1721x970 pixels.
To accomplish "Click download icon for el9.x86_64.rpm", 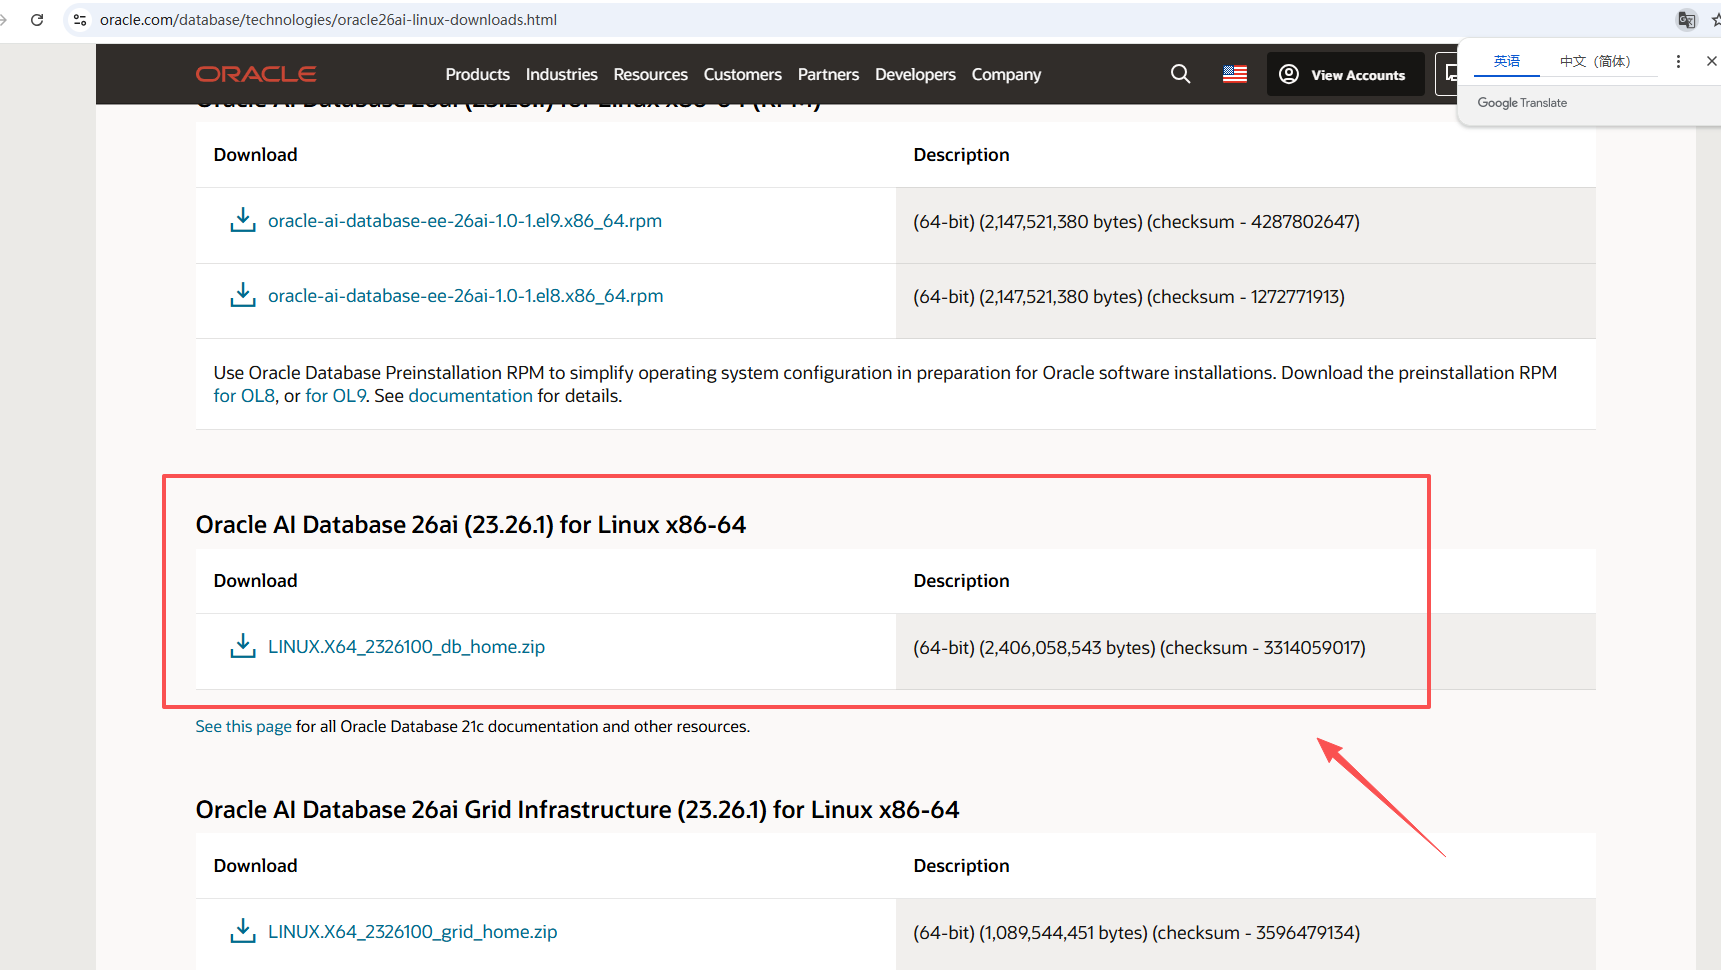I will 243,220.
